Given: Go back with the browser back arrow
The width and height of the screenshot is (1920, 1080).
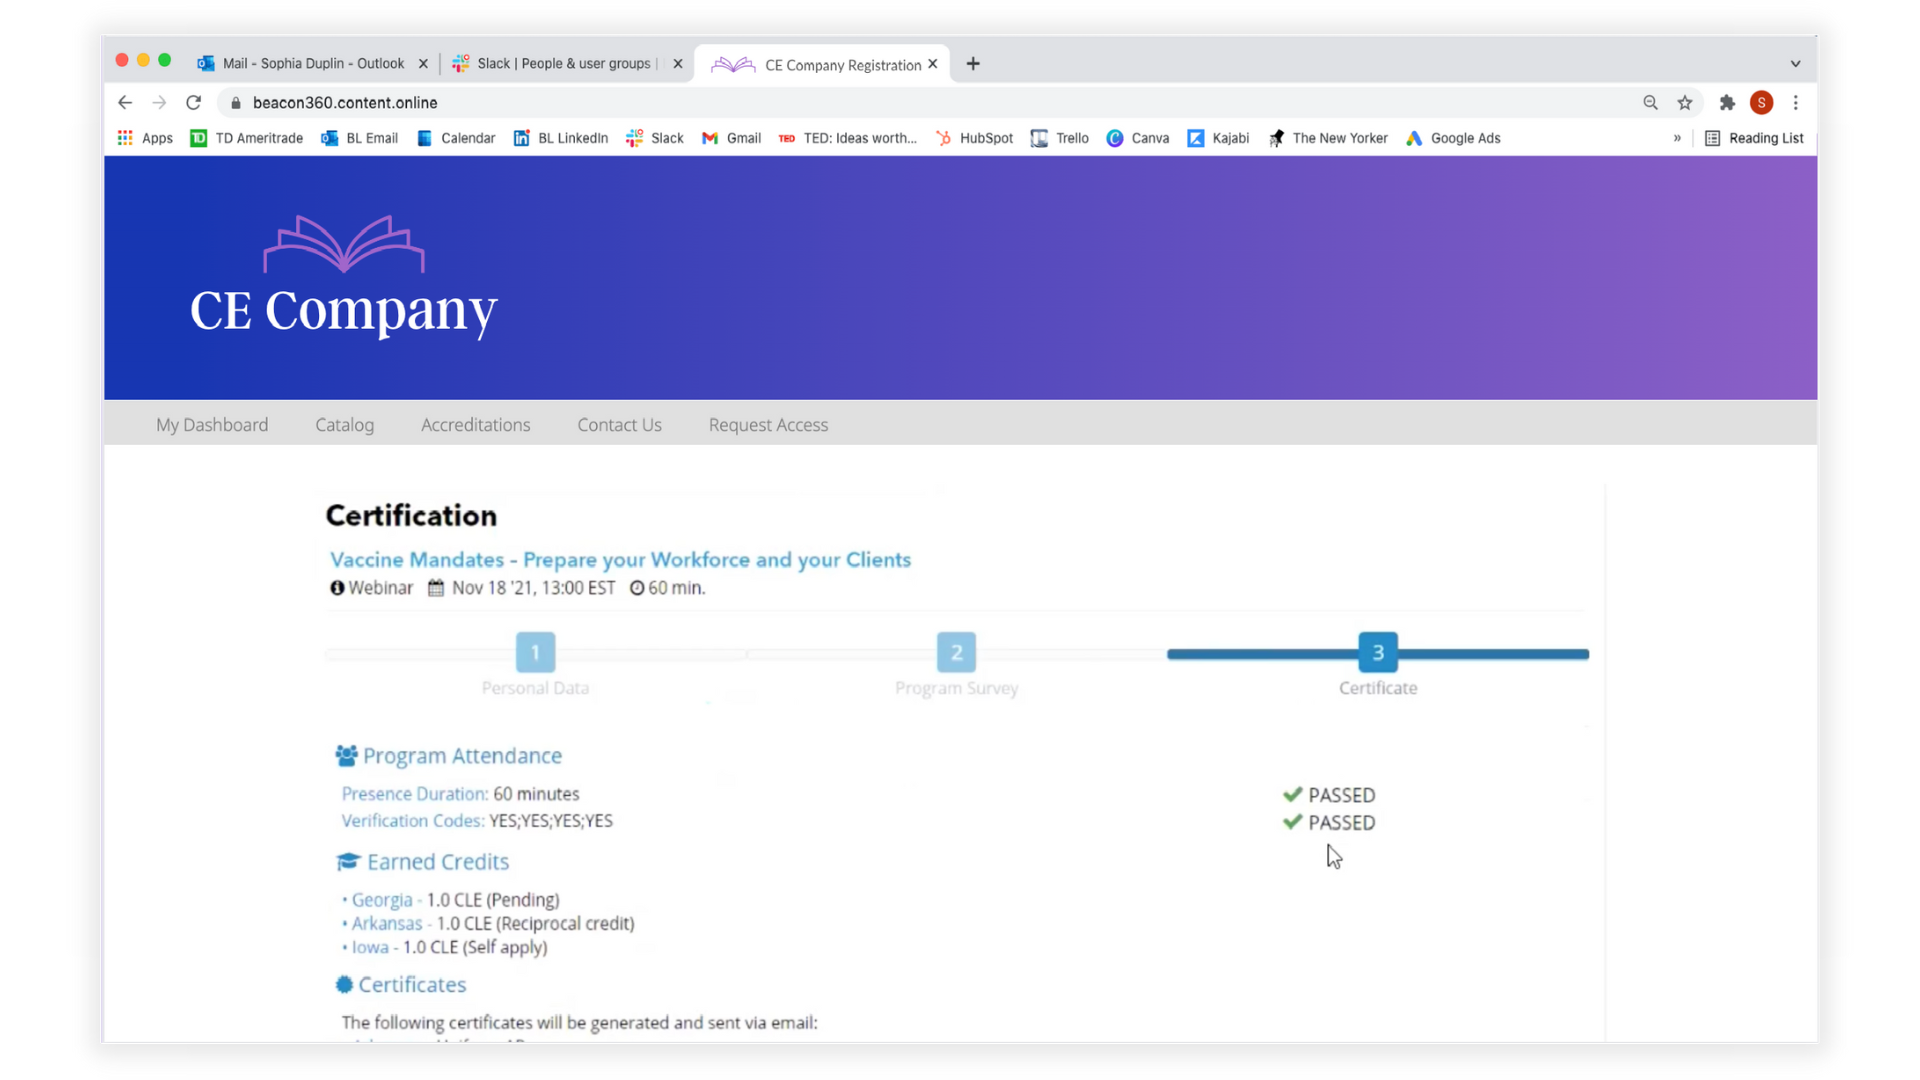Looking at the screenshot, I should tap(125, 102).
